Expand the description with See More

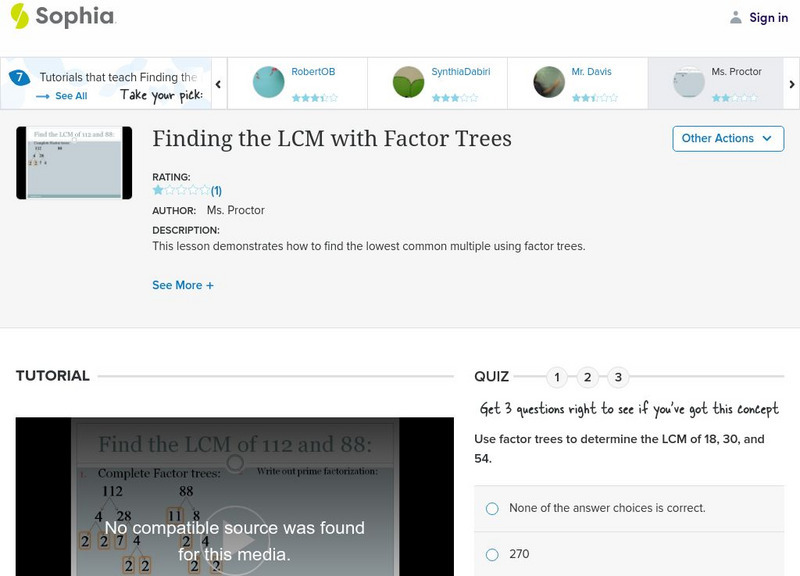[x=182, y=283]
